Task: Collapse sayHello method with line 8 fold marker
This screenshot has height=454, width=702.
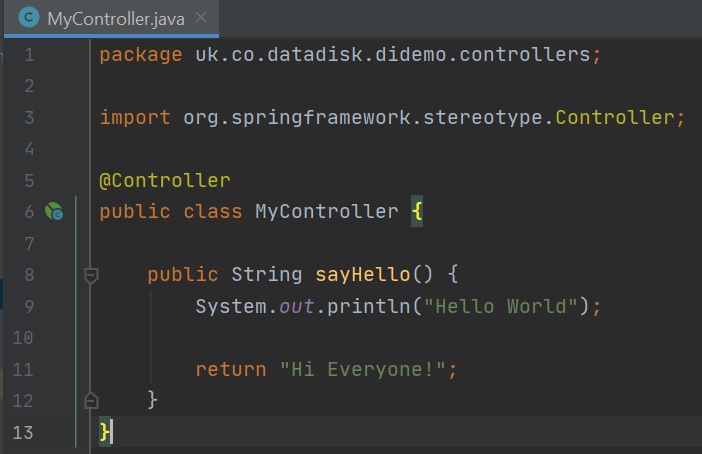Action: (91, 275)
